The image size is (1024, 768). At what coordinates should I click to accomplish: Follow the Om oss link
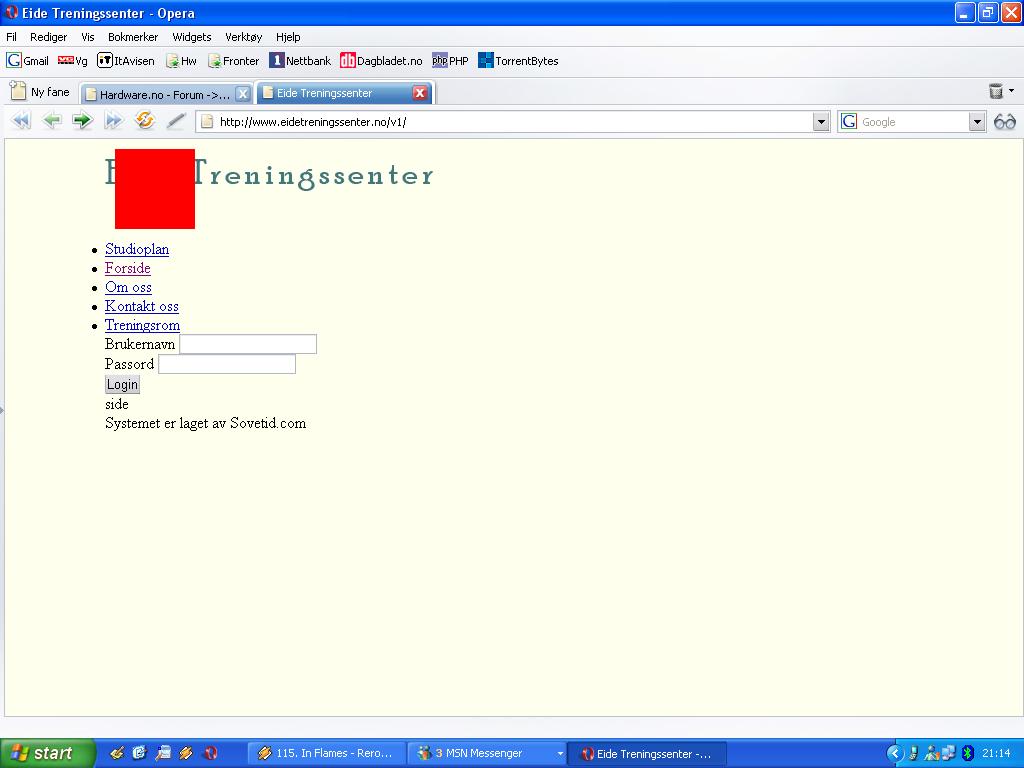[129, 287]
